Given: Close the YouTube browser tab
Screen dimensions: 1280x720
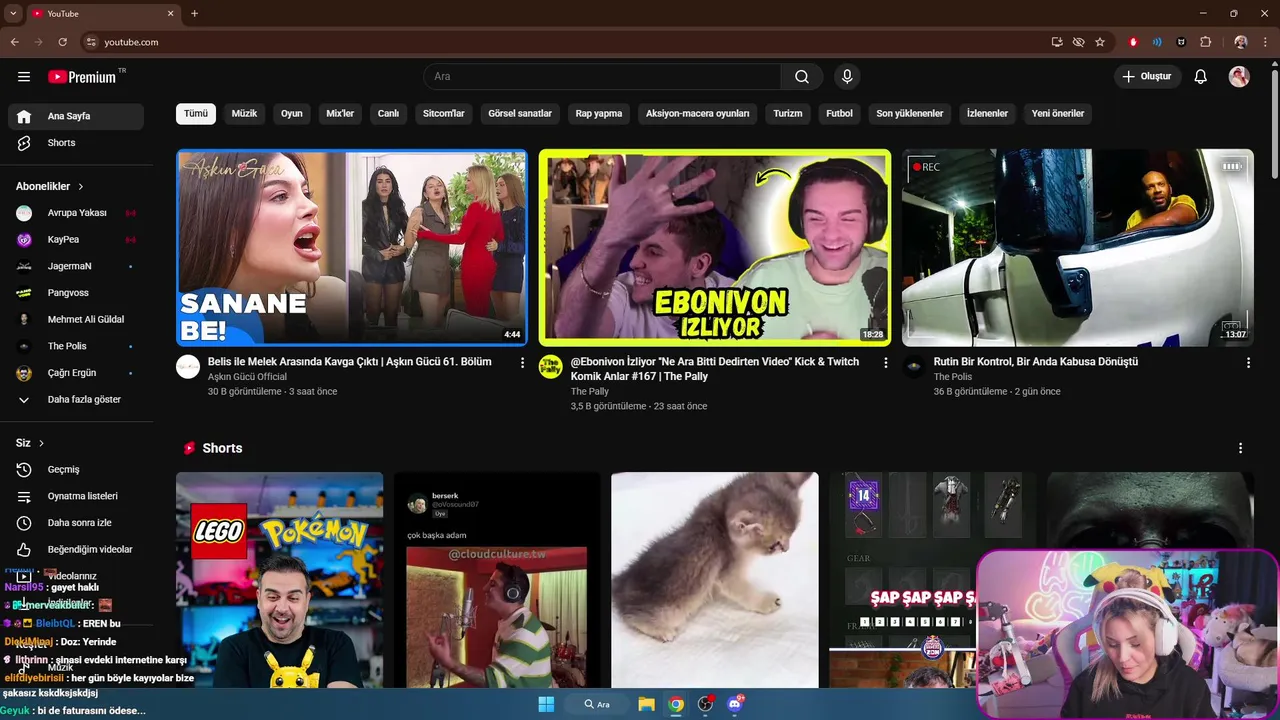Looking at the screenshot, I should point(170,13).
